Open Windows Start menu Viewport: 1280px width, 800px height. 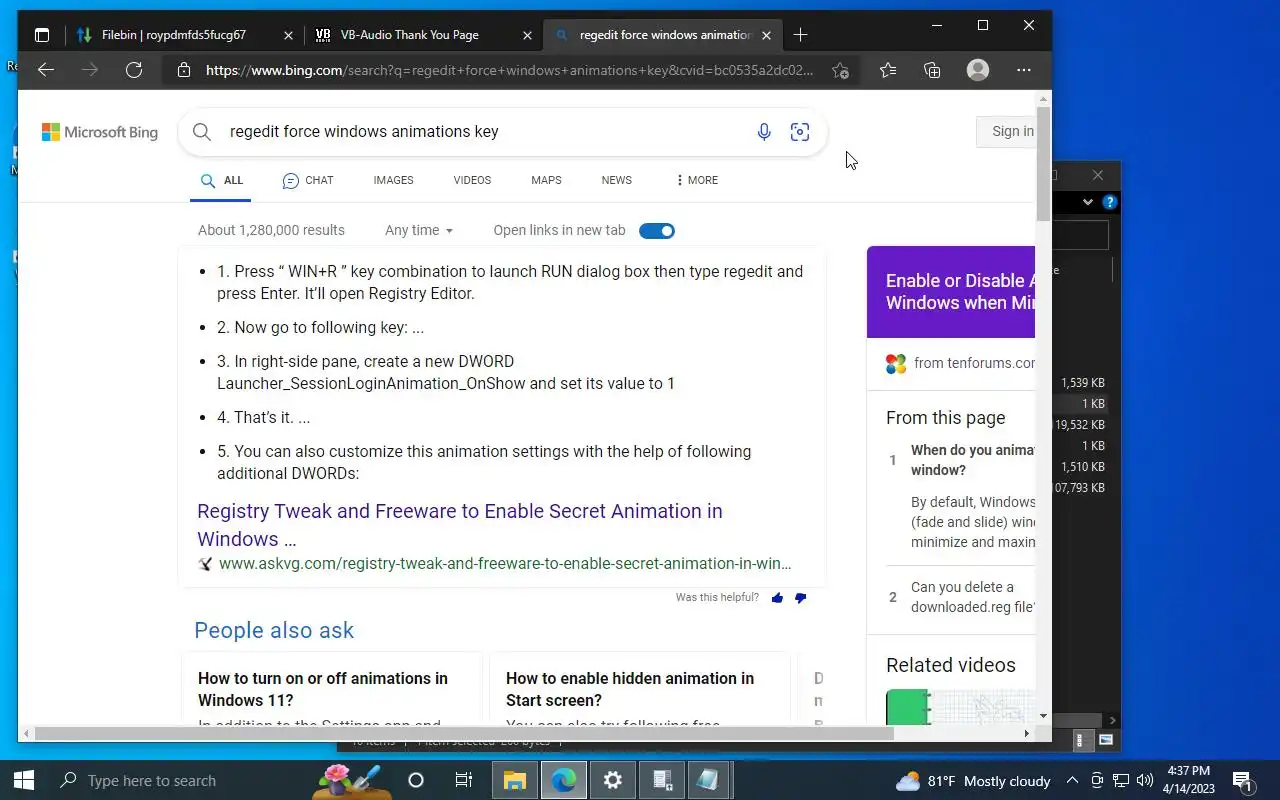pos(24,780)
